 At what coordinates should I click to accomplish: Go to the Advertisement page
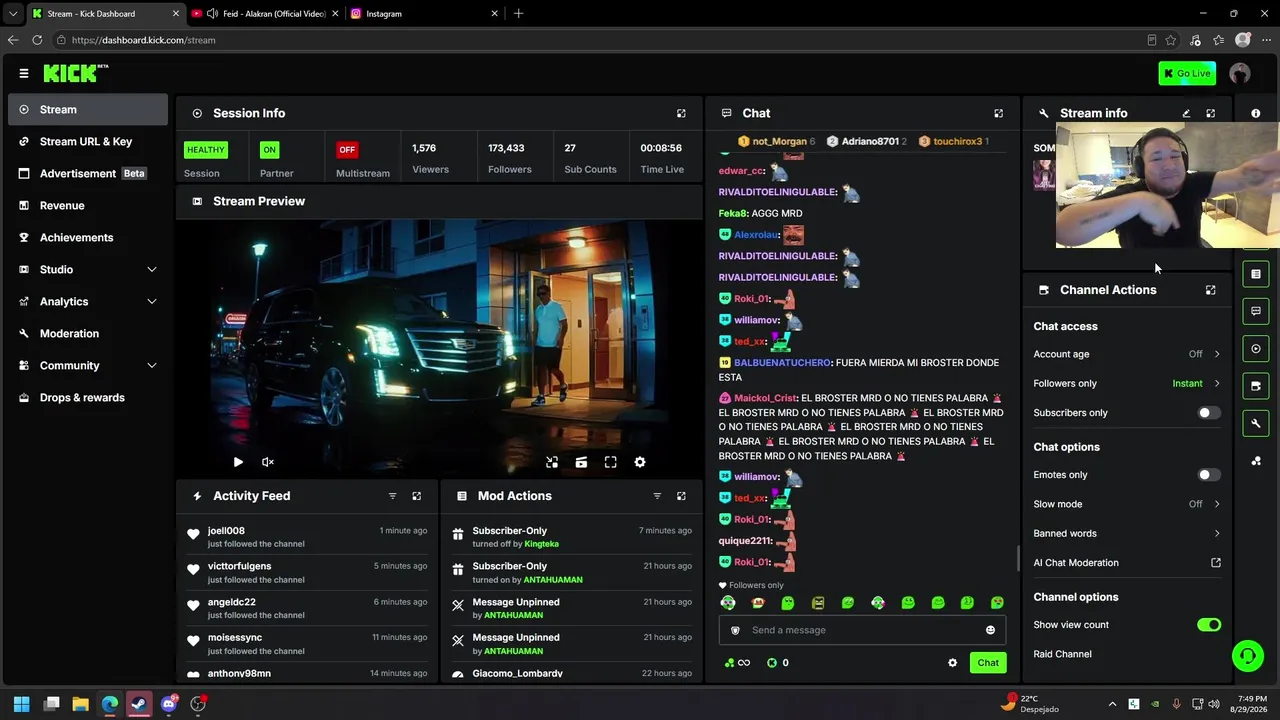click(88, 173)
